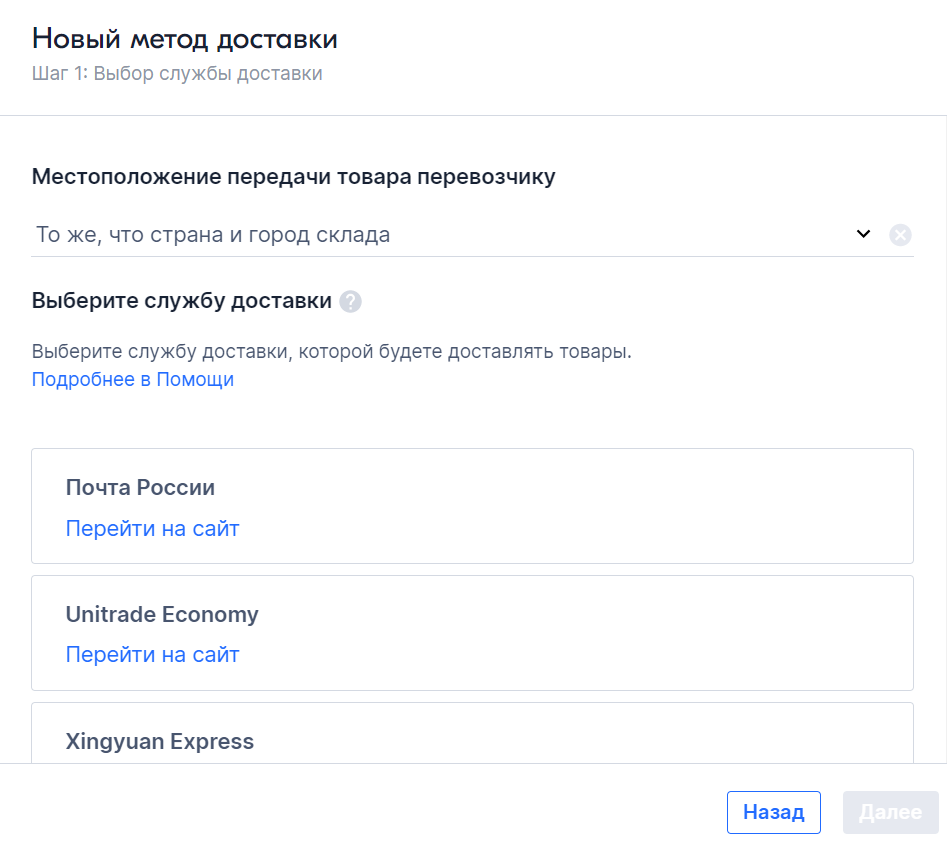The image size is (947, 849).
Task: Choose the Unitrade Economy delivery service card
Action: 472,633
